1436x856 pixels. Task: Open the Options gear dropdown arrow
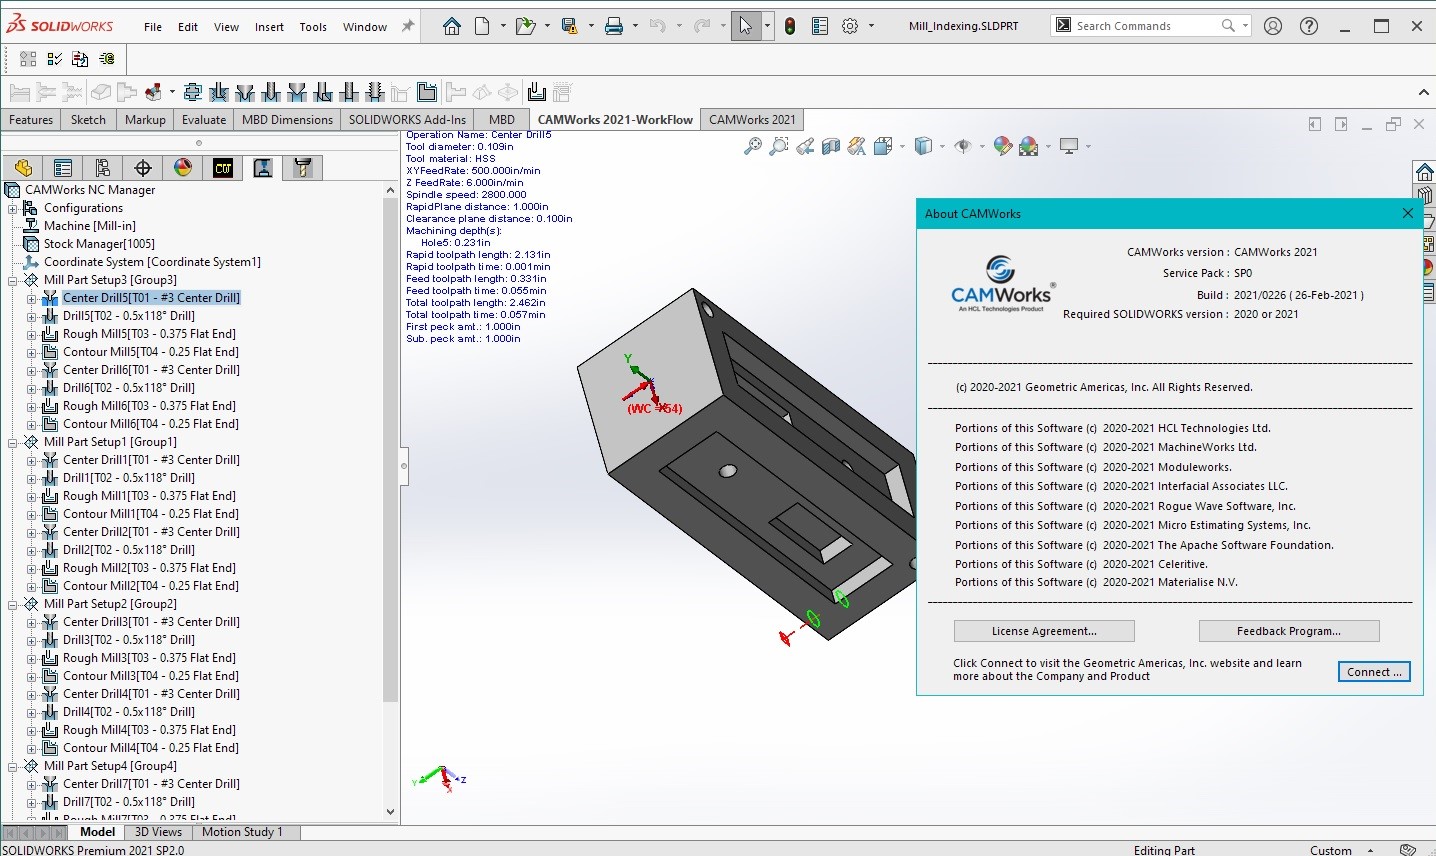pos(871,26)
